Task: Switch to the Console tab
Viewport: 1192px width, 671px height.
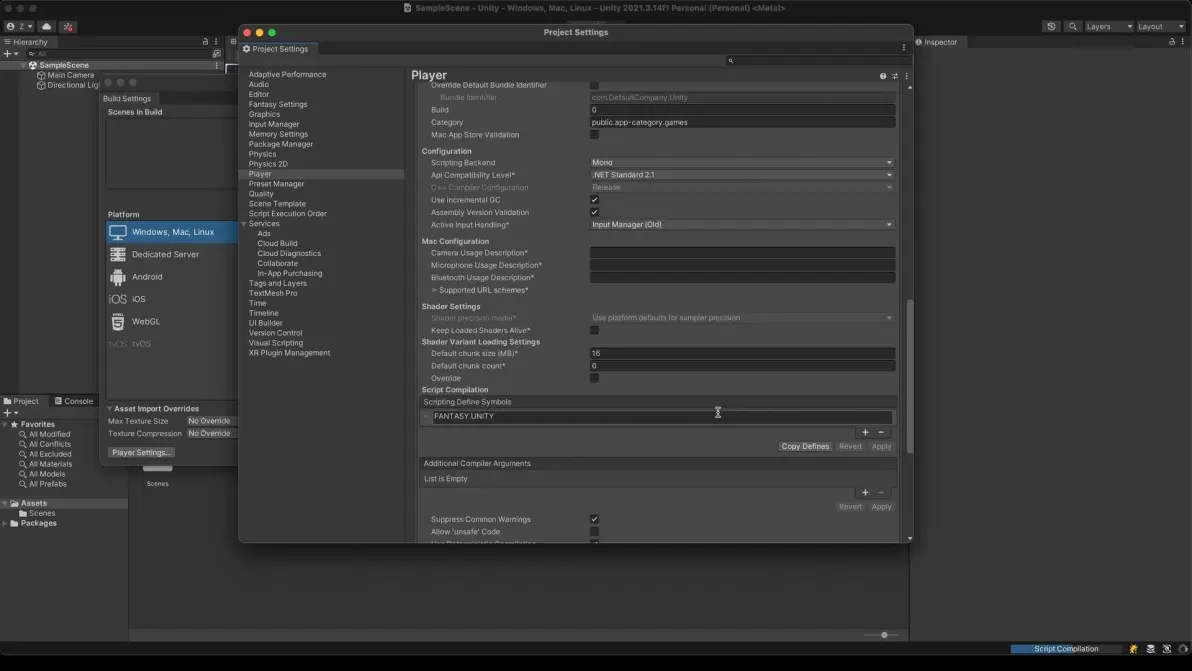Action: point(74,401)
